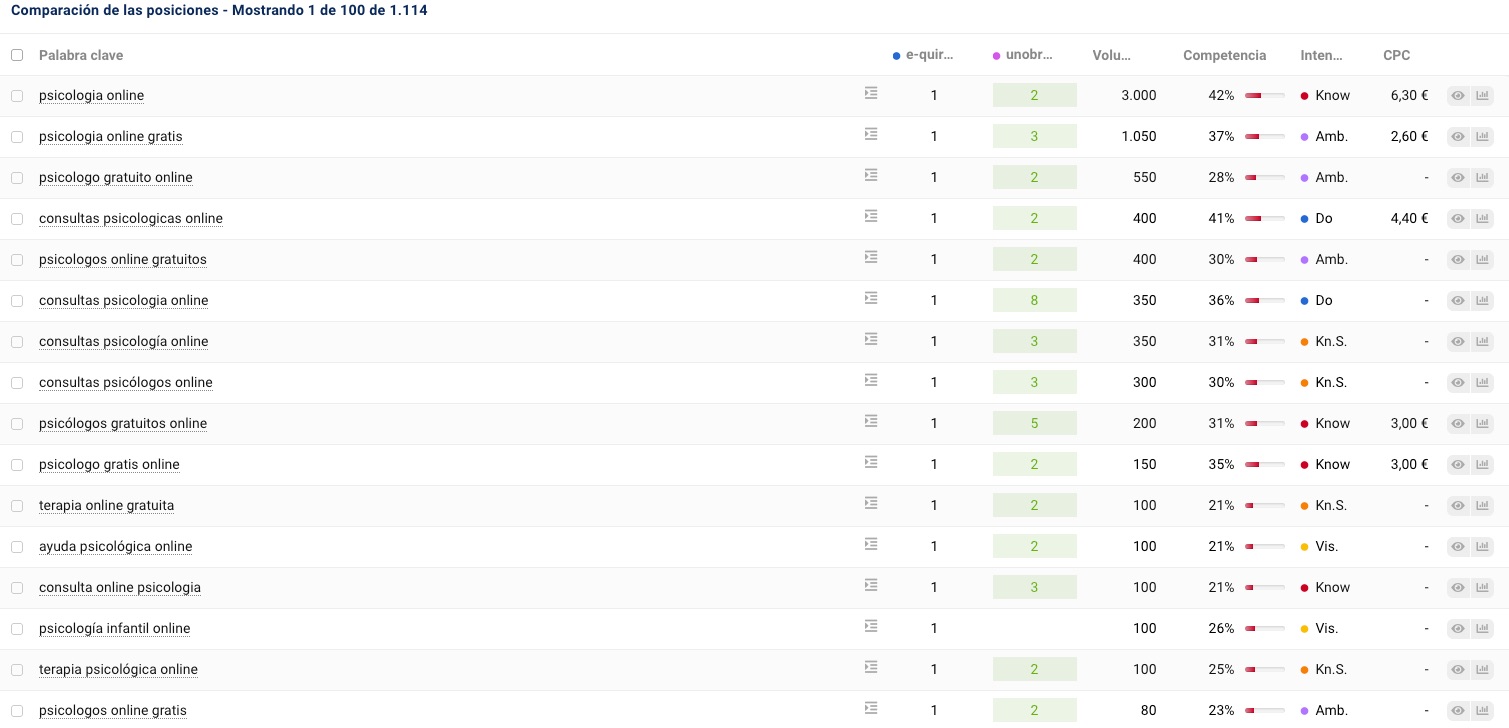
Task: Open keyword link psicologos online gratuitos
Action: point(123,260)
